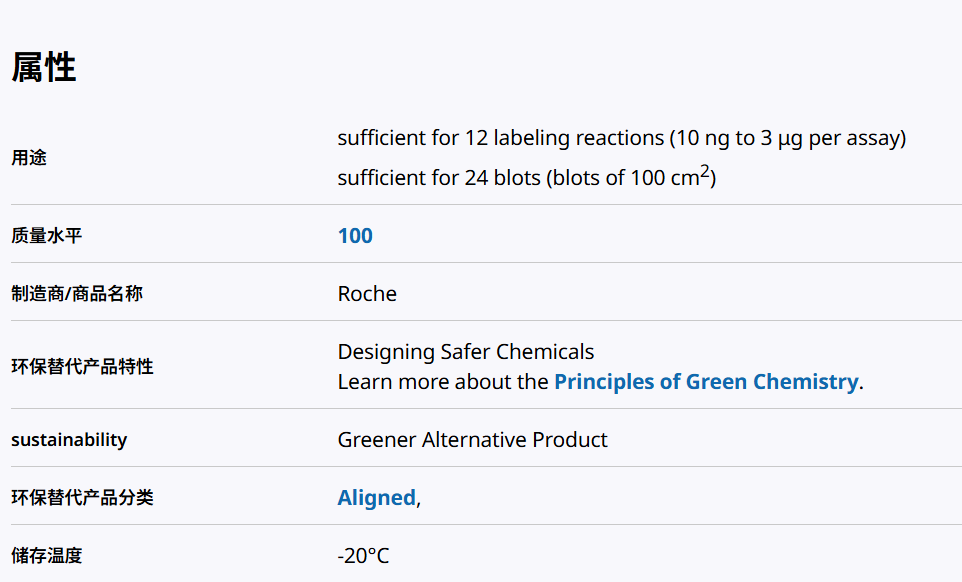Click the 'Learn more about the' text

[x=443, y=382]
